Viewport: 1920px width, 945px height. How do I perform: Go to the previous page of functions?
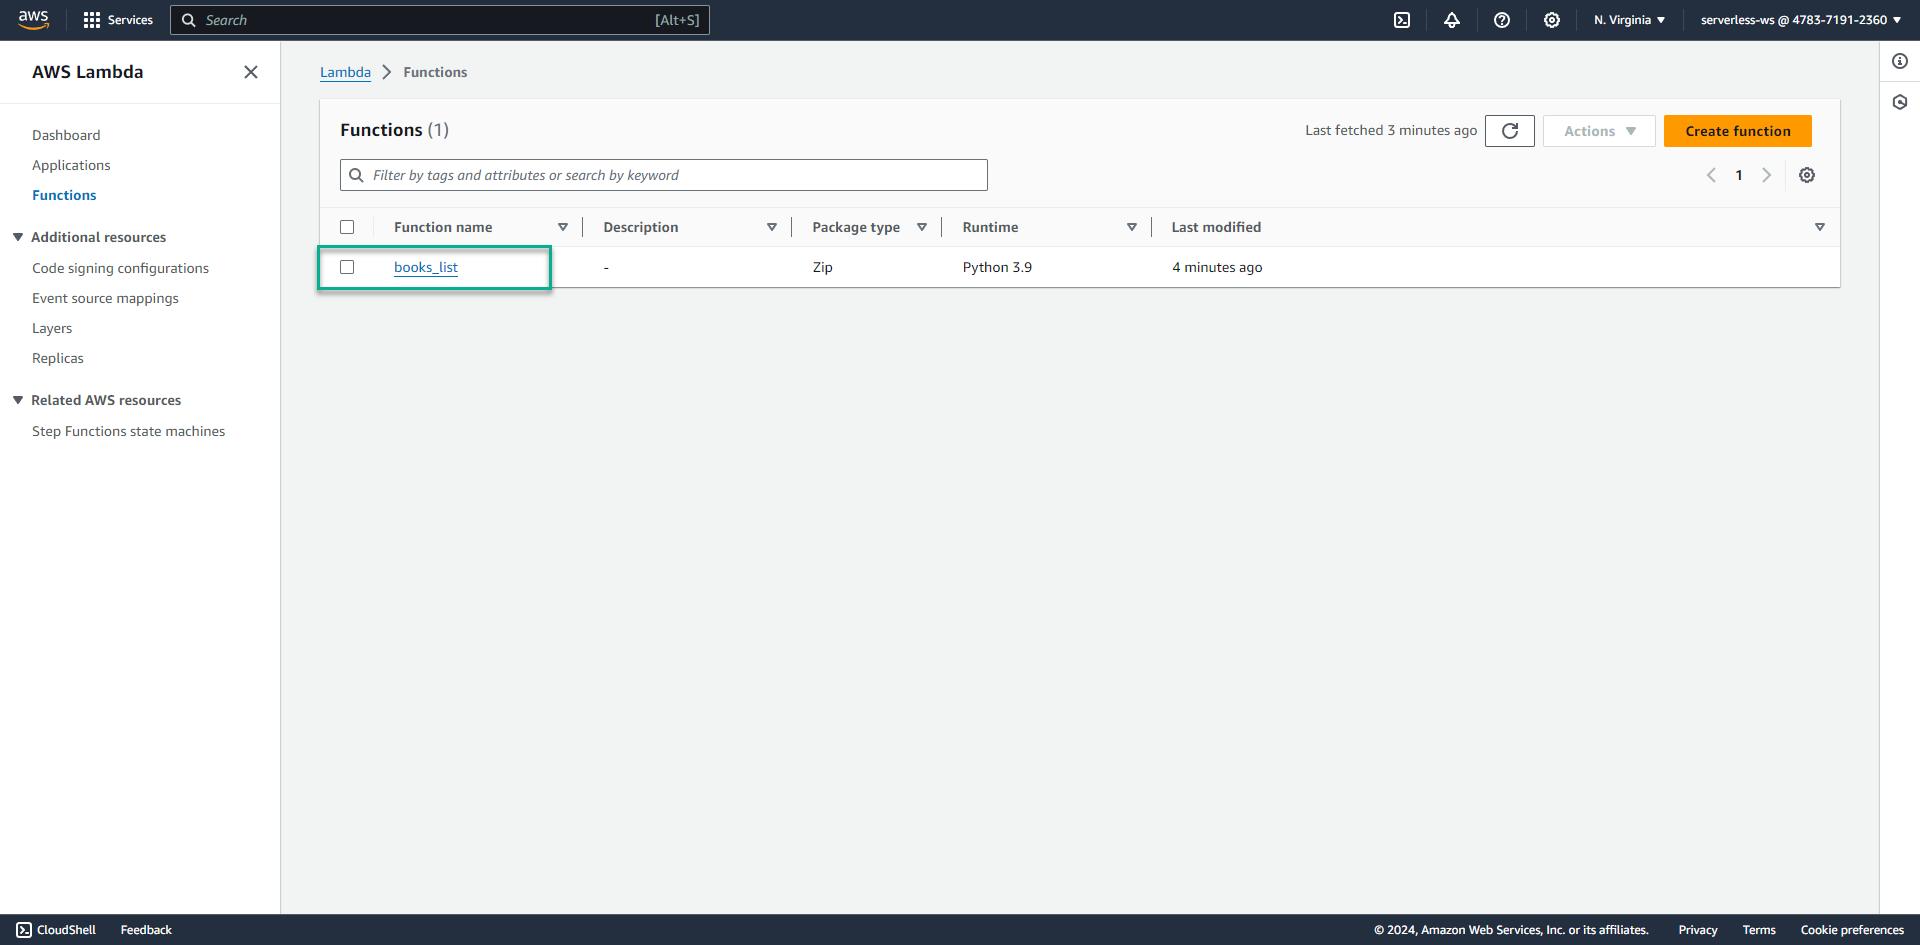pos(1711,175)
